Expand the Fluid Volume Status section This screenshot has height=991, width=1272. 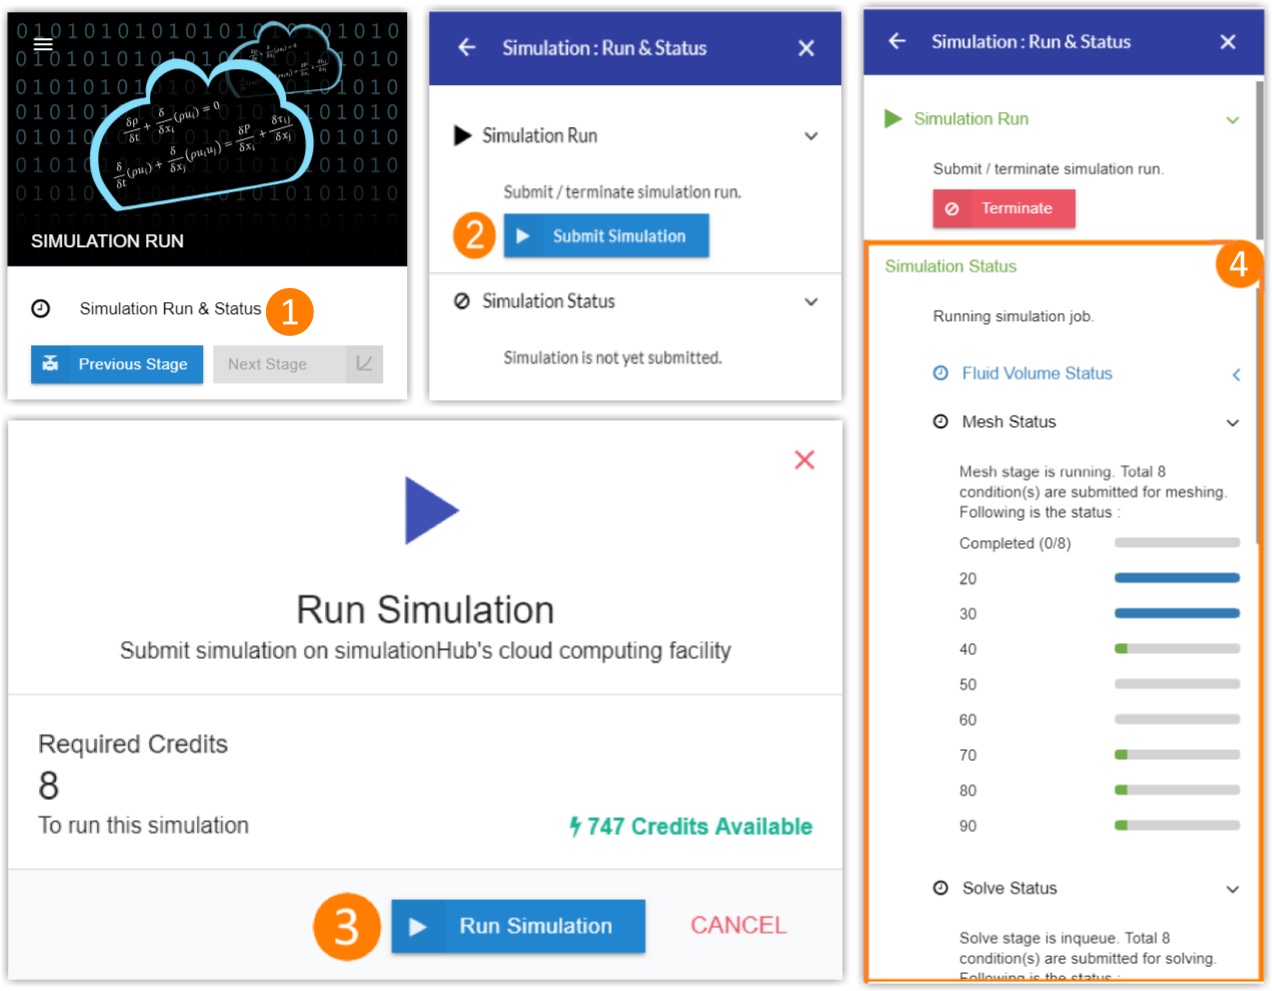1236,374
